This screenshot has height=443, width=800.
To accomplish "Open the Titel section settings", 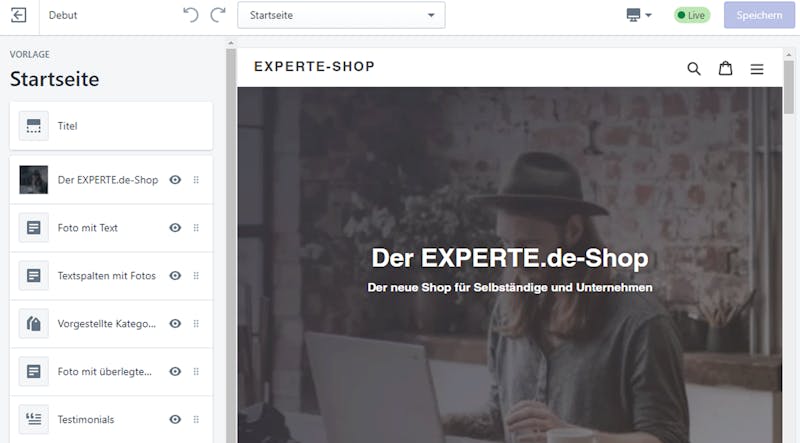I will click(111, 126).
